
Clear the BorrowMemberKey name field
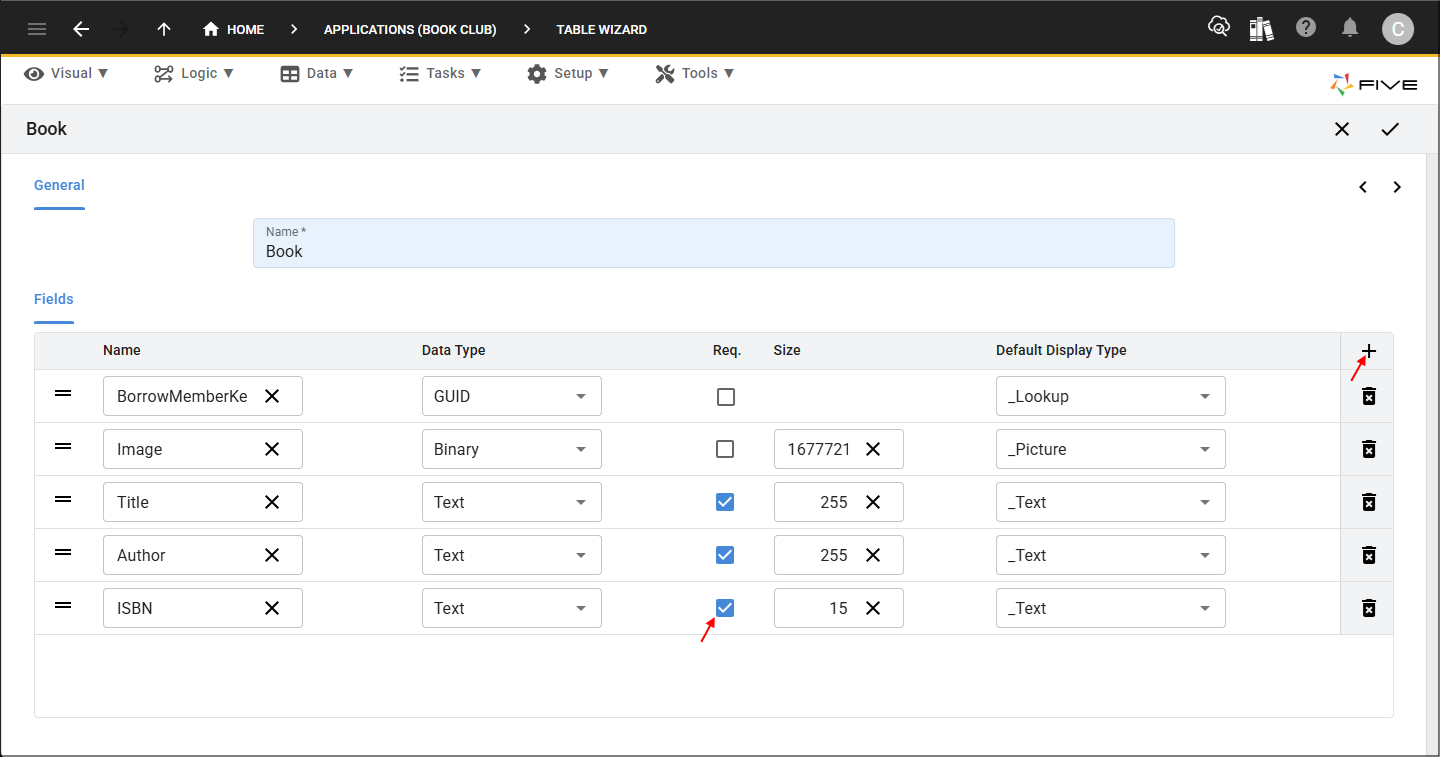(x=272, y=396)
